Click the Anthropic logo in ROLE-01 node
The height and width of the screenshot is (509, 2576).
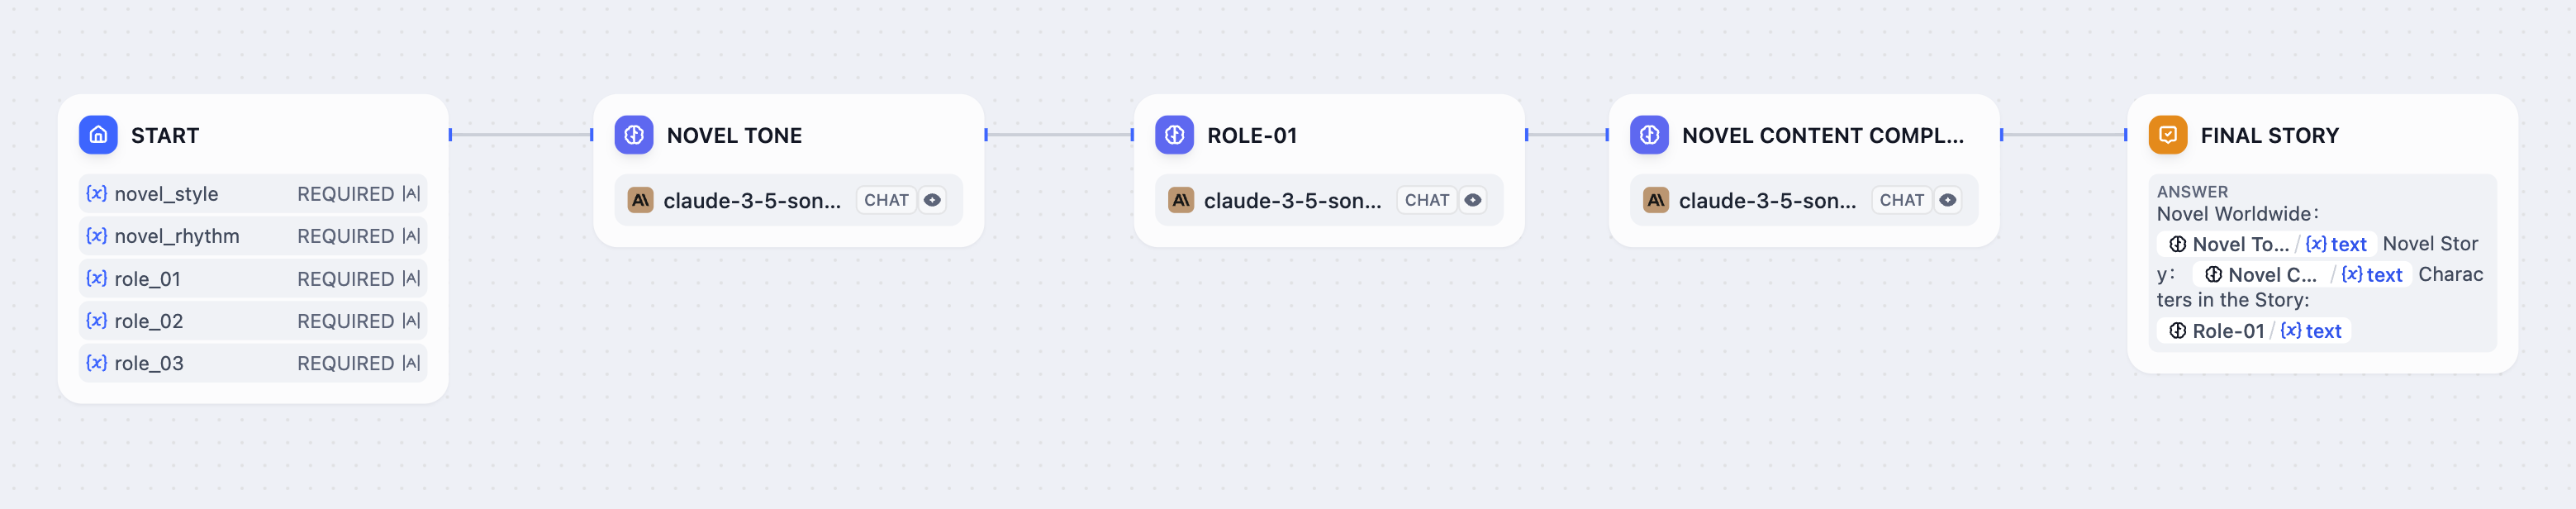[1181, 200]
